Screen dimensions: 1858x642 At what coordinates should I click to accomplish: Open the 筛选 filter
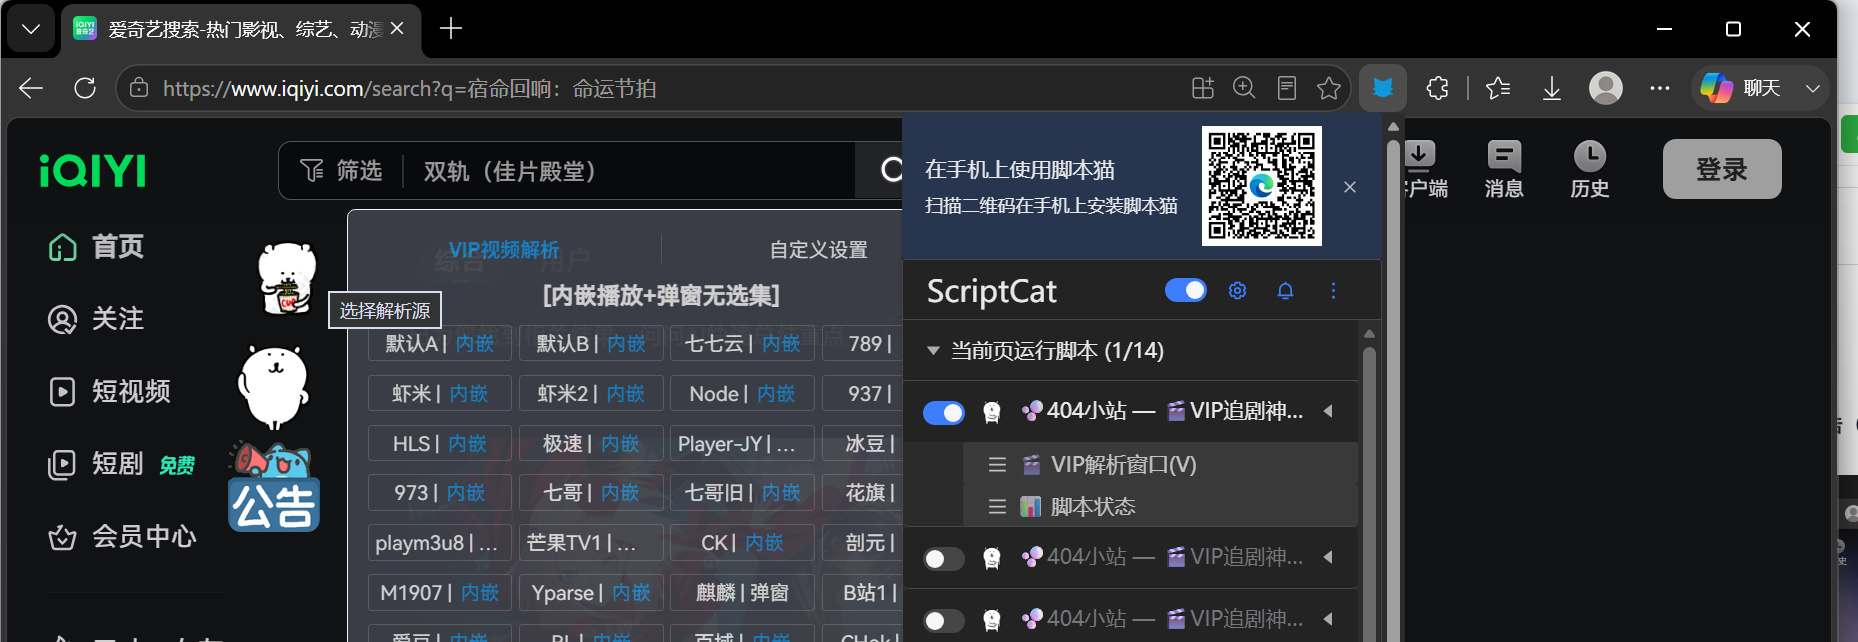(341, 171)
